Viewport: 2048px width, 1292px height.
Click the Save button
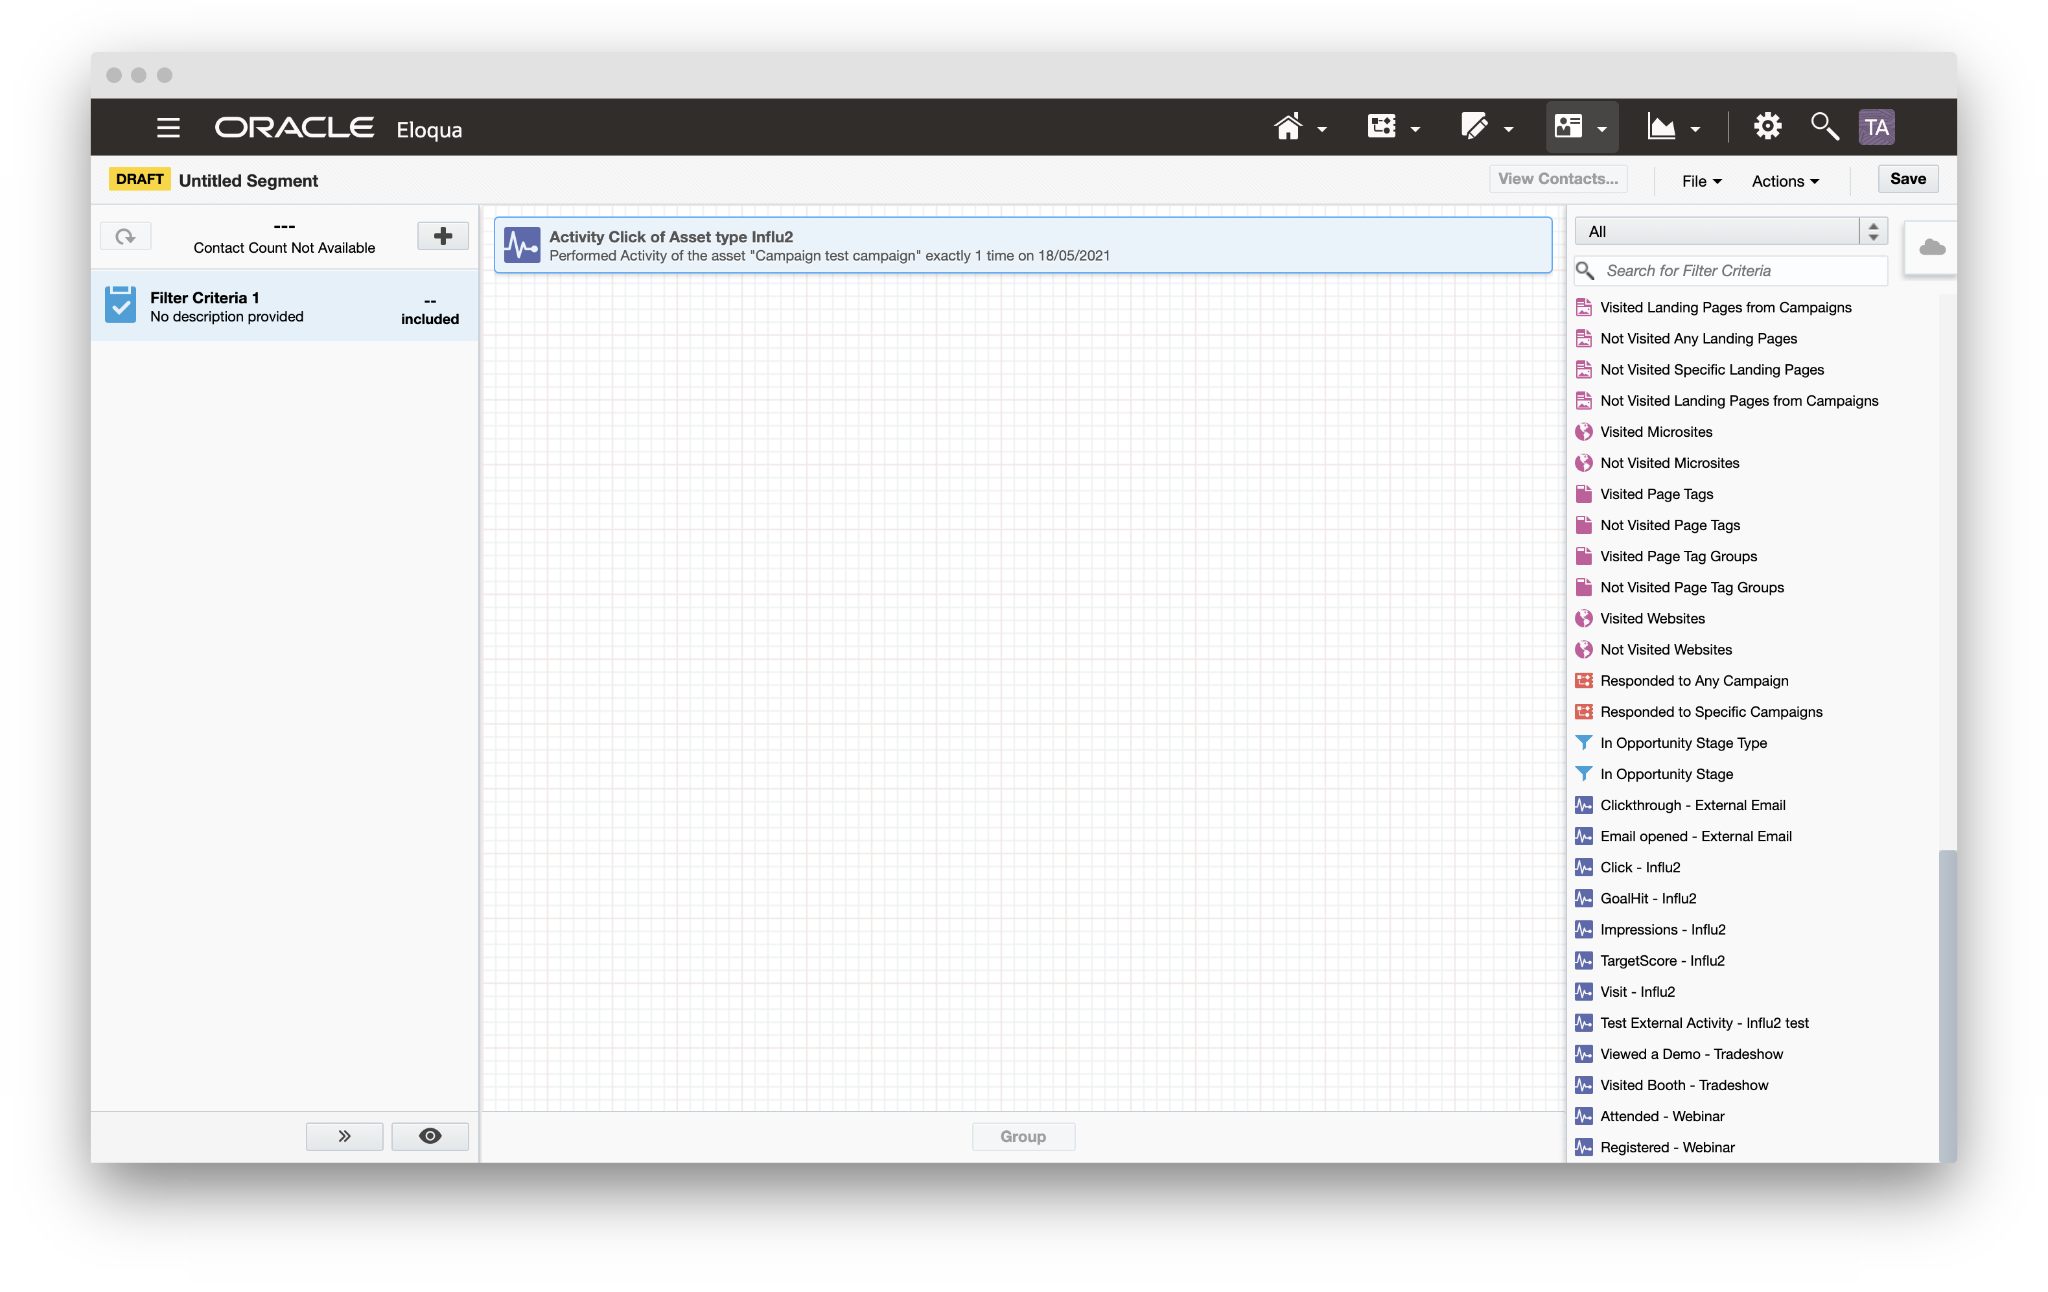1907,179
